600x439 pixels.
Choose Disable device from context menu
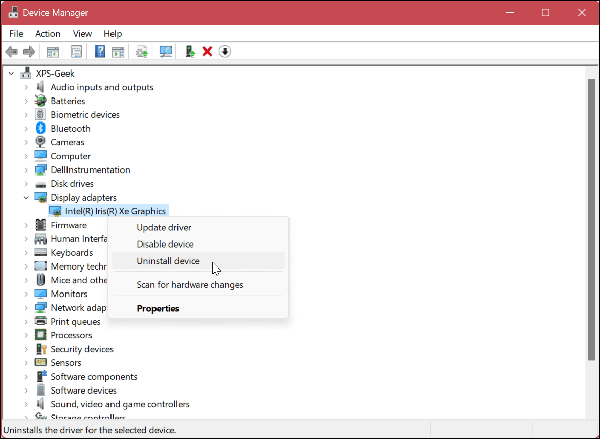pos(199,244)
